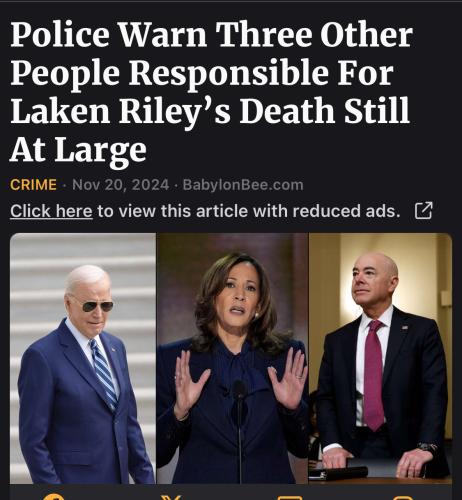This screenshot has width=462, height=500.
Task: Tap 'to view this article with reduced ads' text
Action: 249,211
